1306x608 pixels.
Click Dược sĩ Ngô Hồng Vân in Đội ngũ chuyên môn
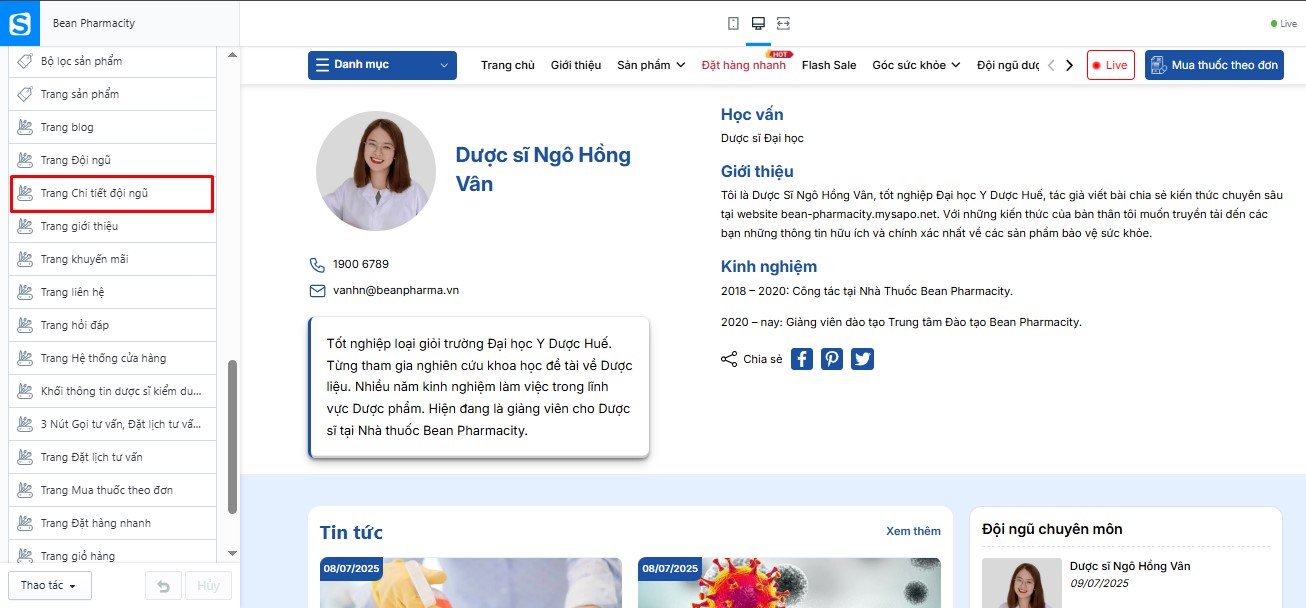tap(1130, 566)
